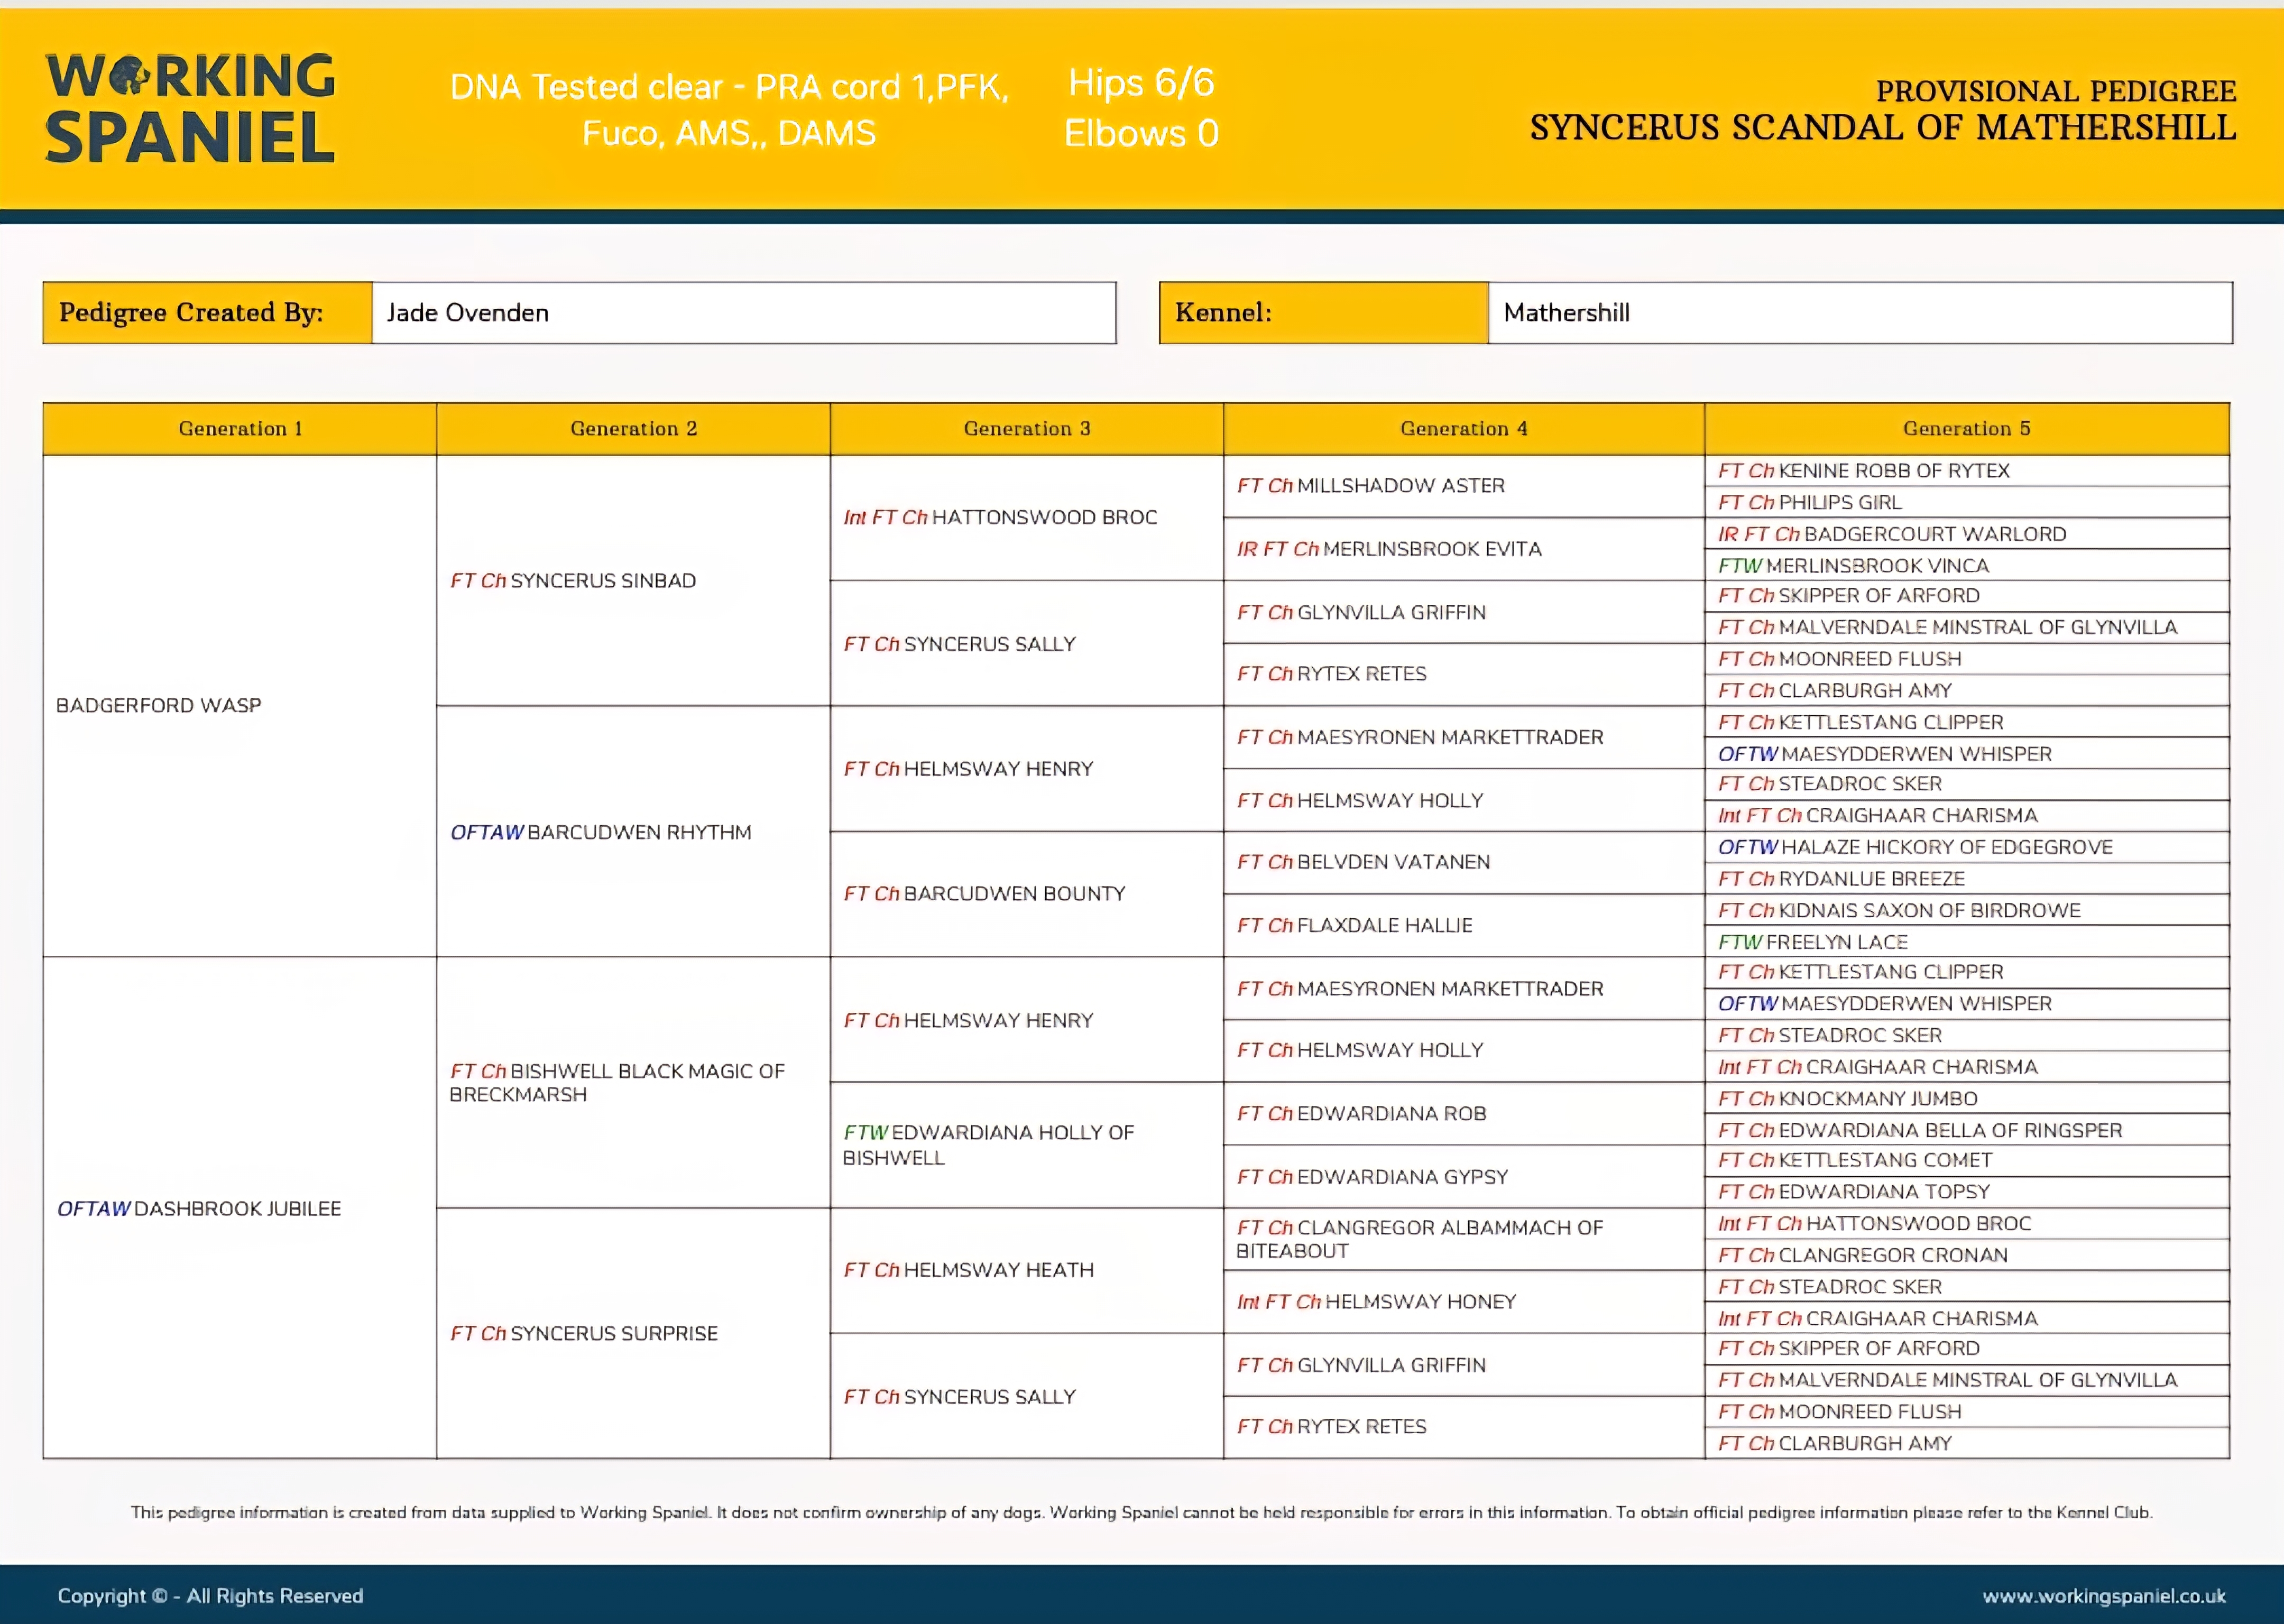The image size is (2284, 1624).
Task: Click FT Ch SYNCERUS SINBAD
Action: tap(573, 581)
